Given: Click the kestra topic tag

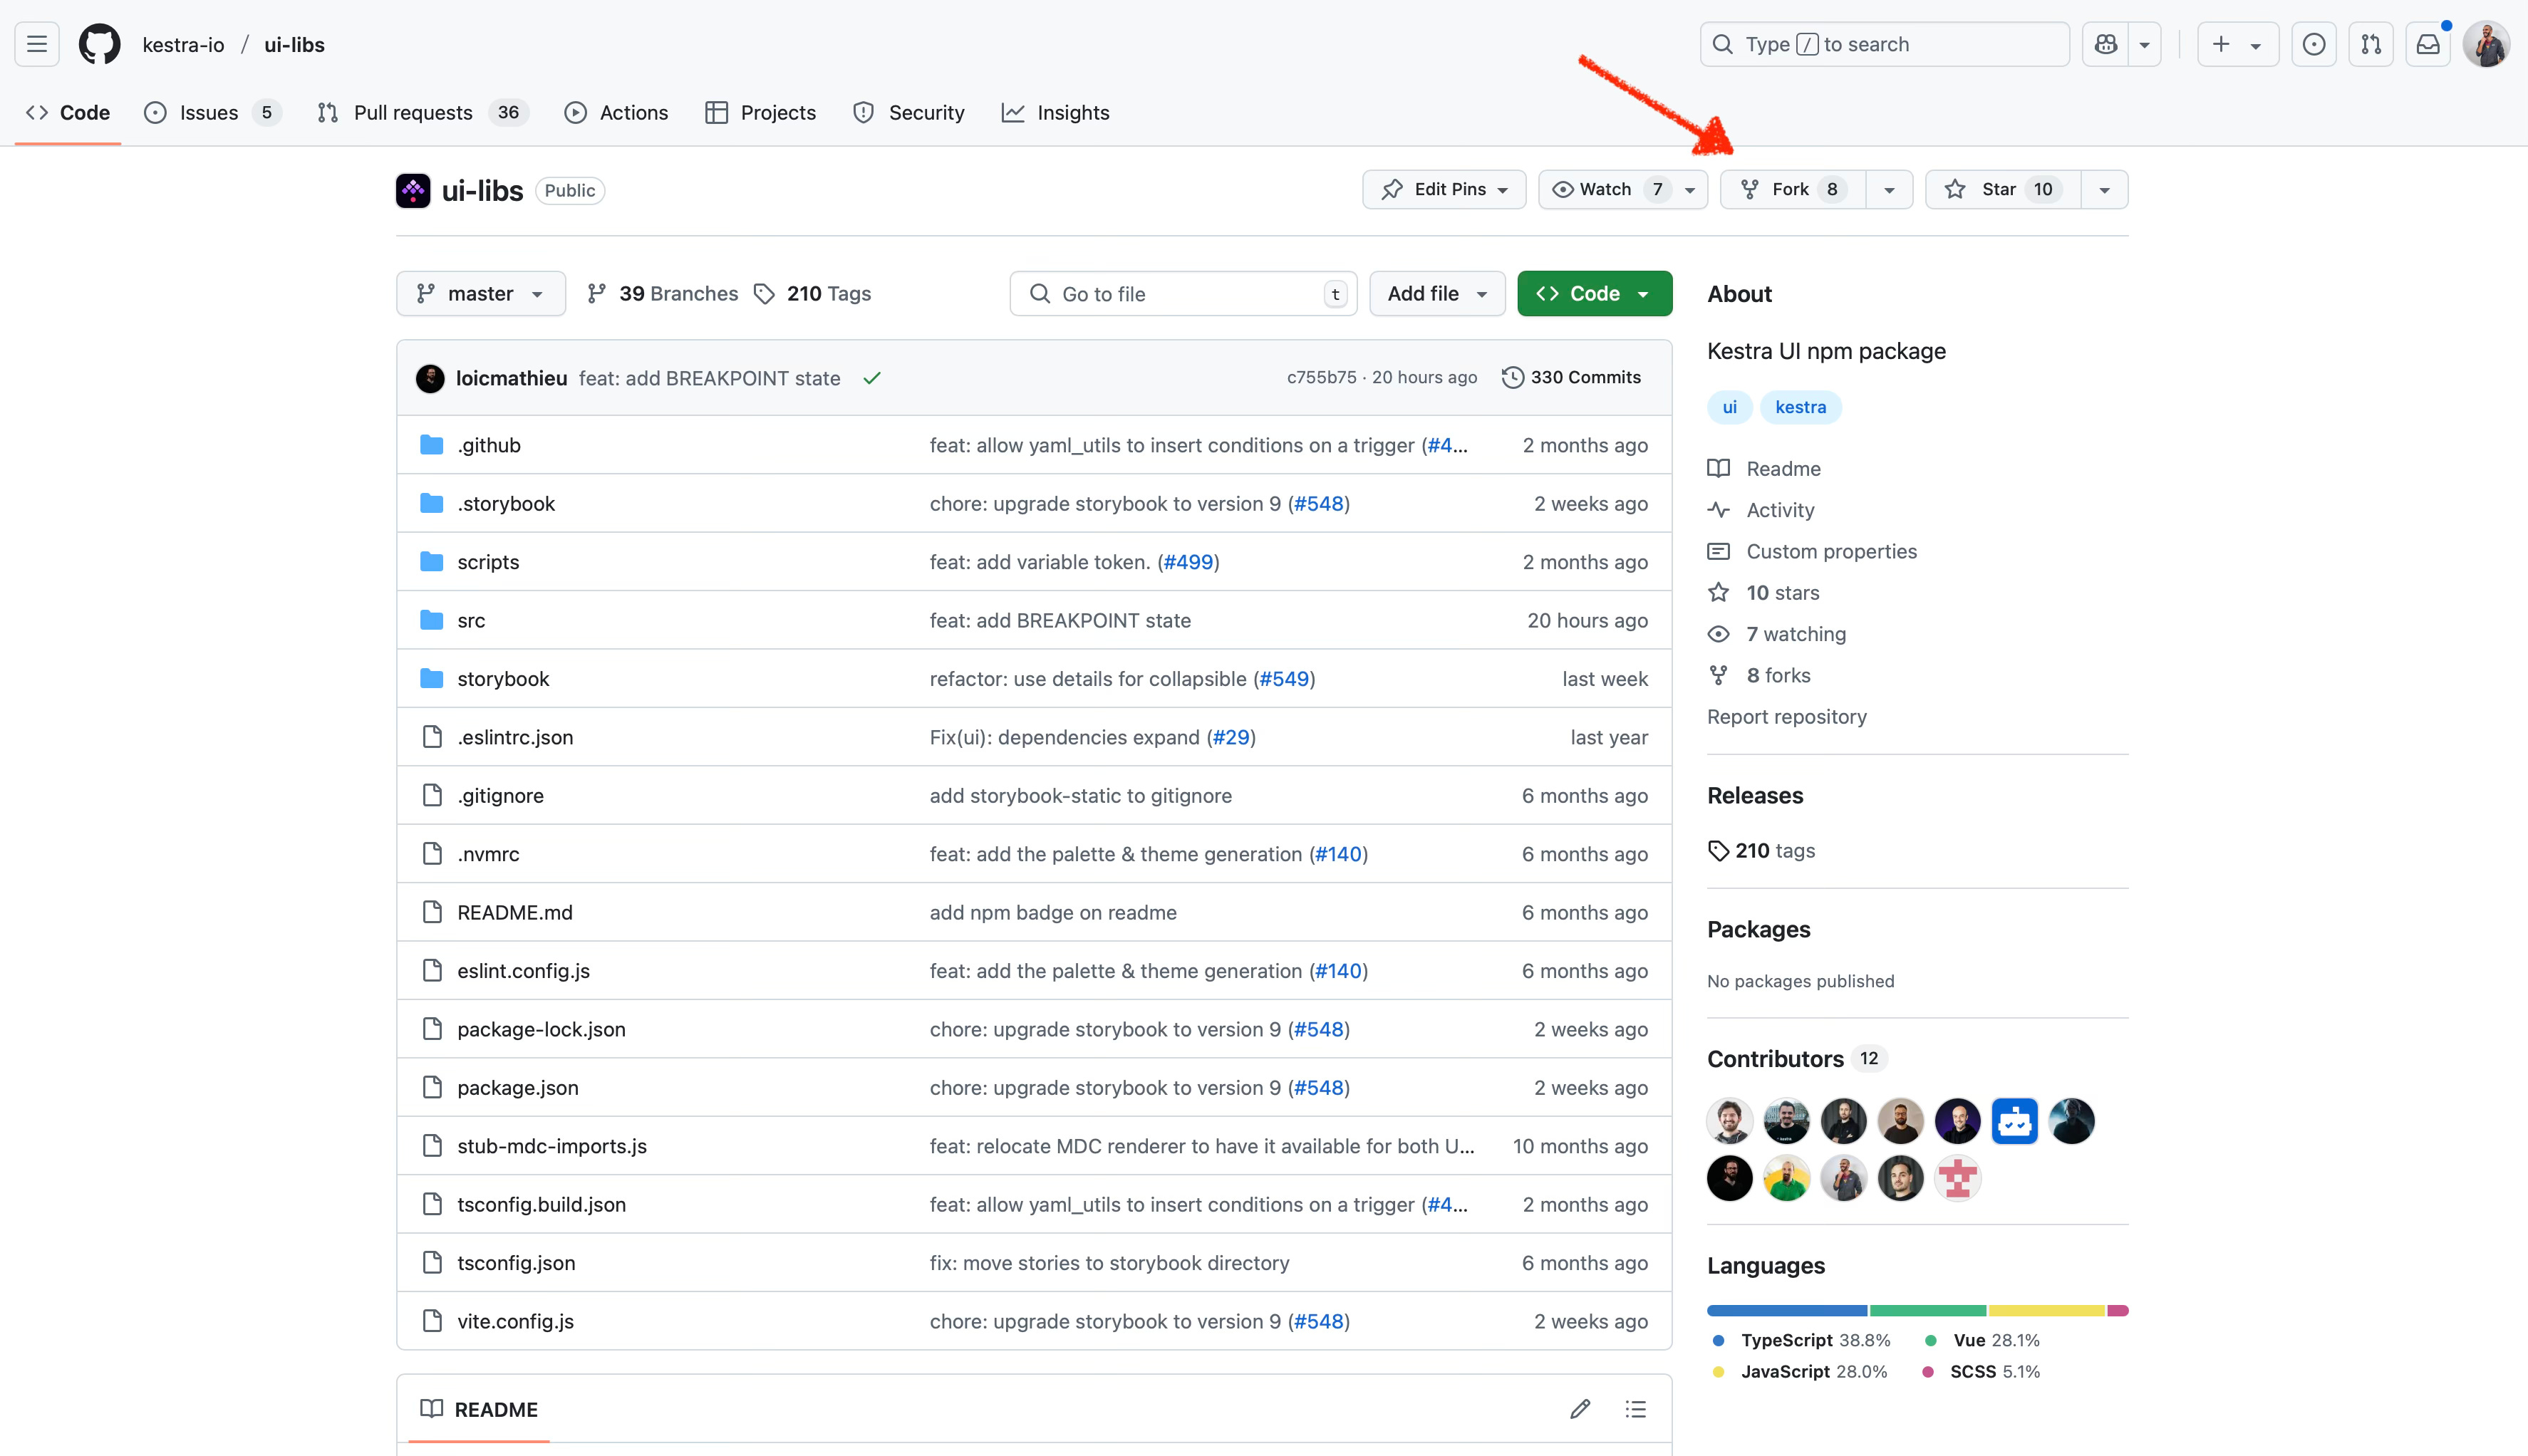Looking at the screenshot, I should 1800,407.
